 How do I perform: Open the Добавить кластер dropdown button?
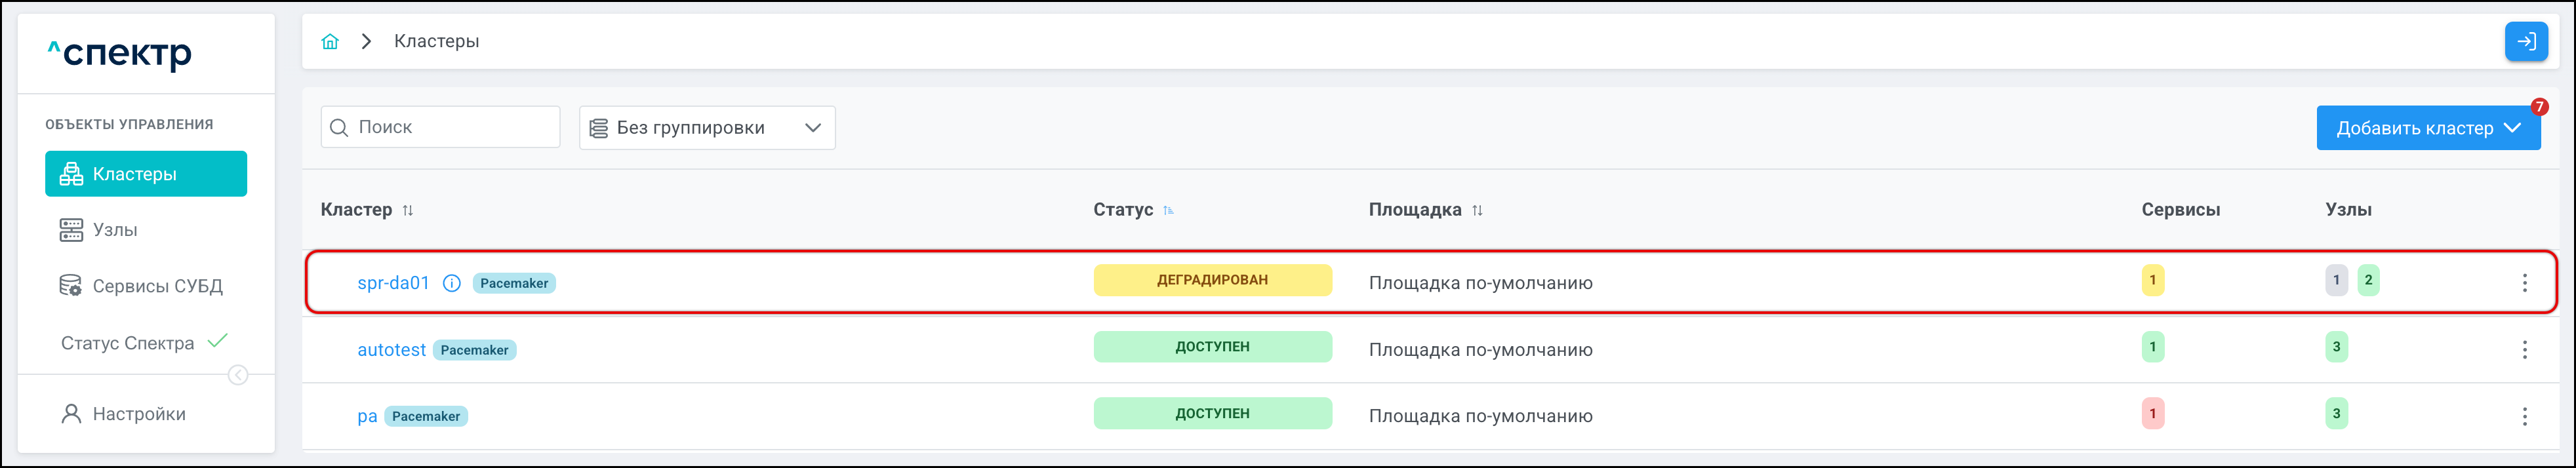(2427, 128)
